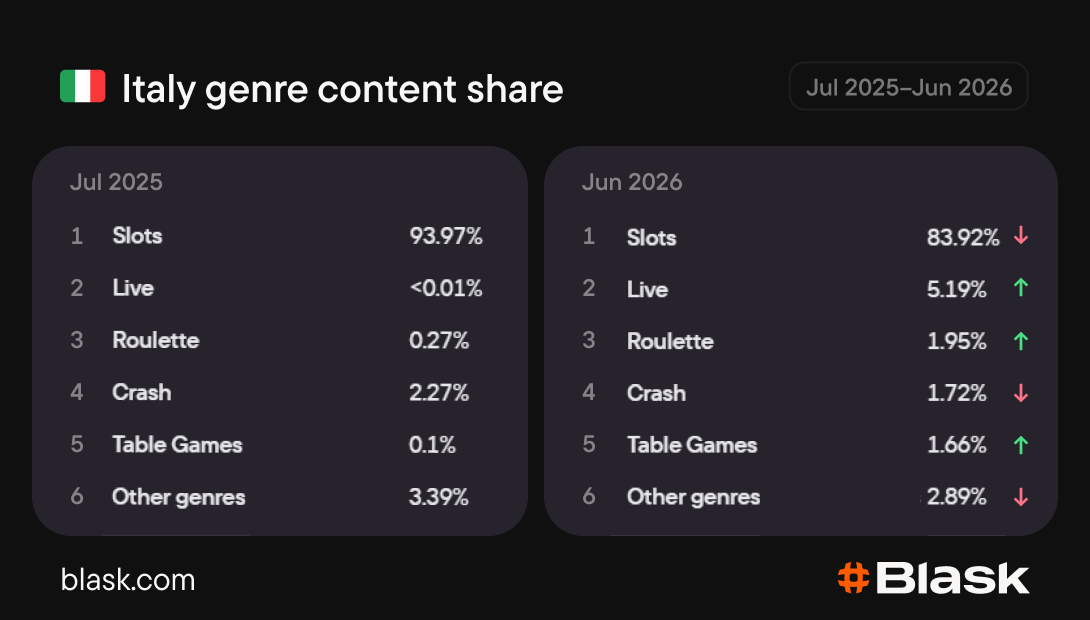Click the Blask brand wordmark

pos(952,578)
